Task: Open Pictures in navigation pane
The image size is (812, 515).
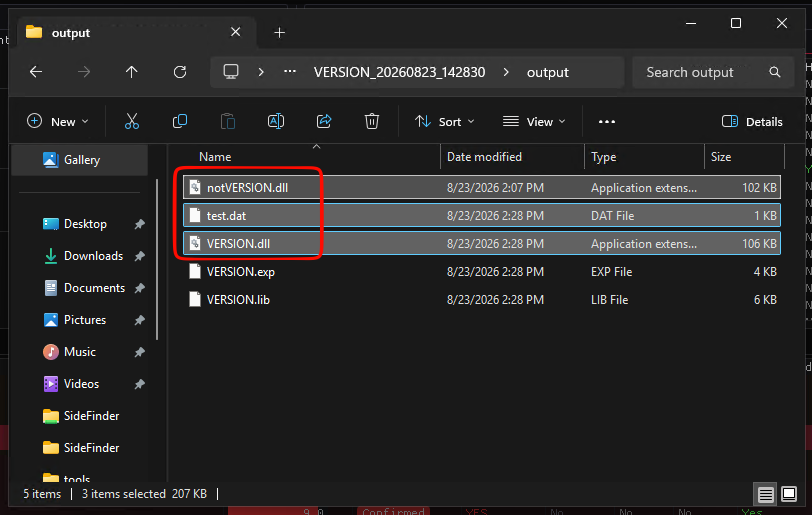Action: [x=84, y=321]
